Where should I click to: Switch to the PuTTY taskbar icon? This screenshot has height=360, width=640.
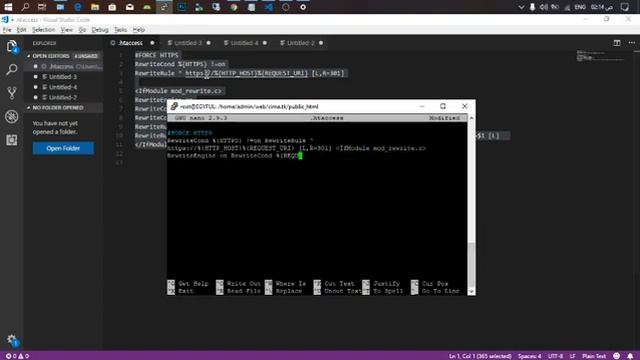pos(164,7)
